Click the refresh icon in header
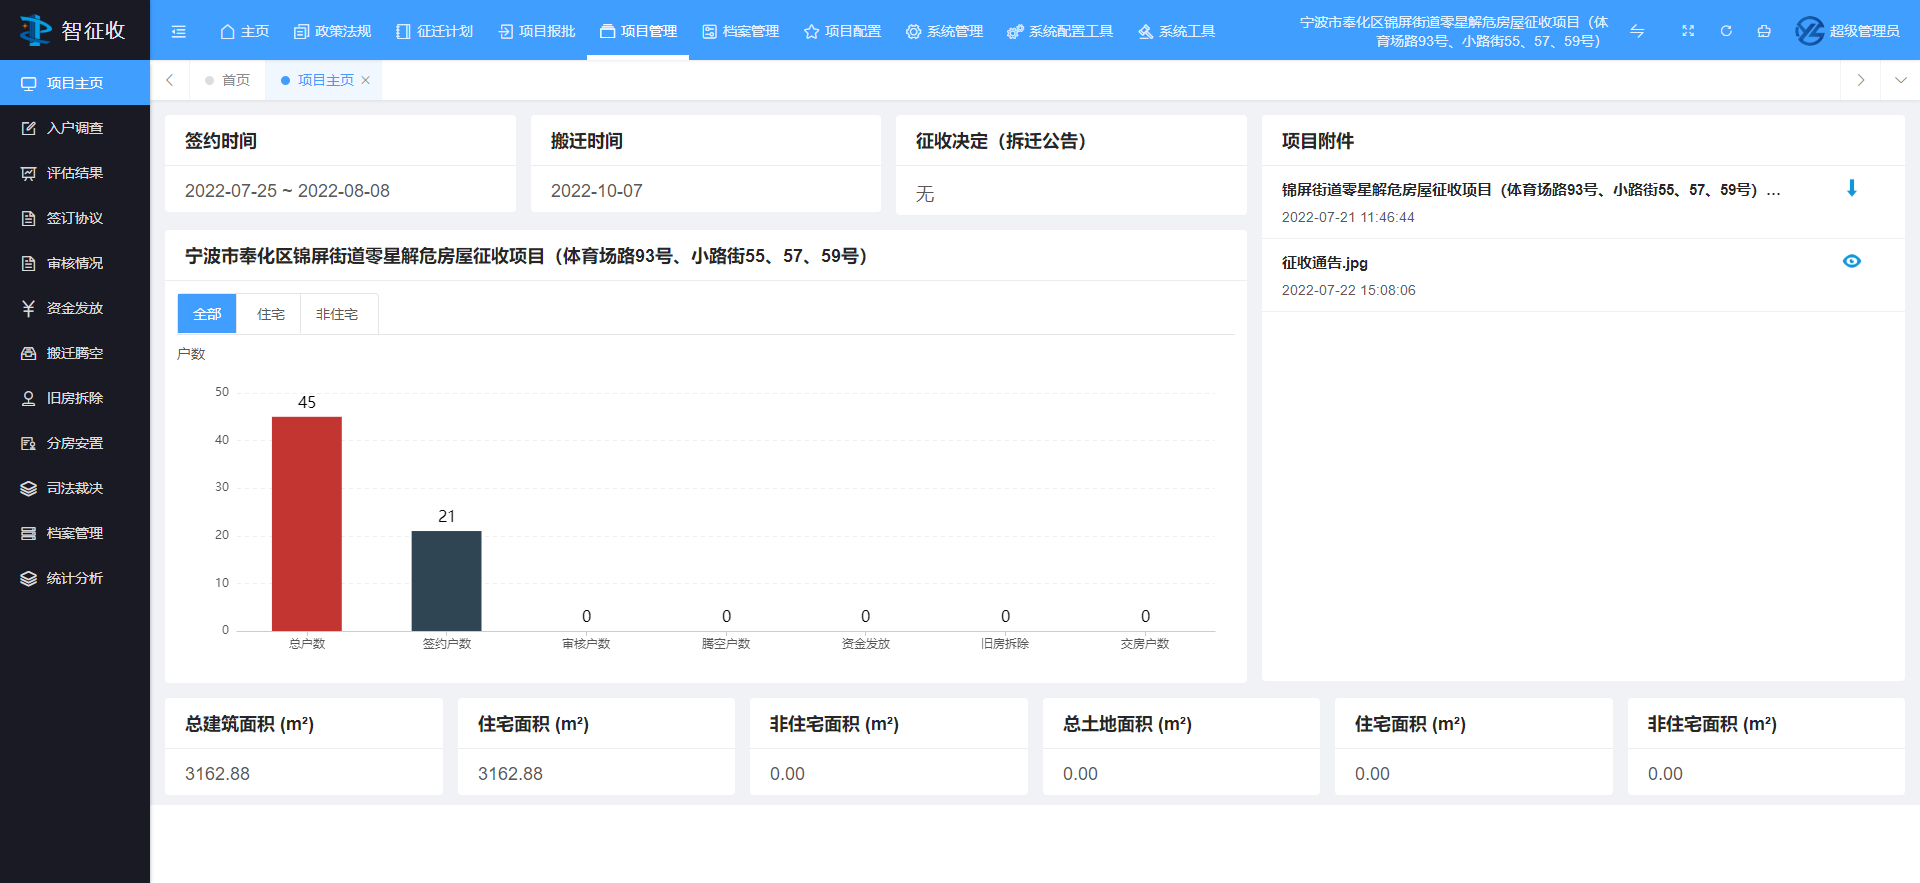Screen dimensions: 1920x883 pos(1726,31)
